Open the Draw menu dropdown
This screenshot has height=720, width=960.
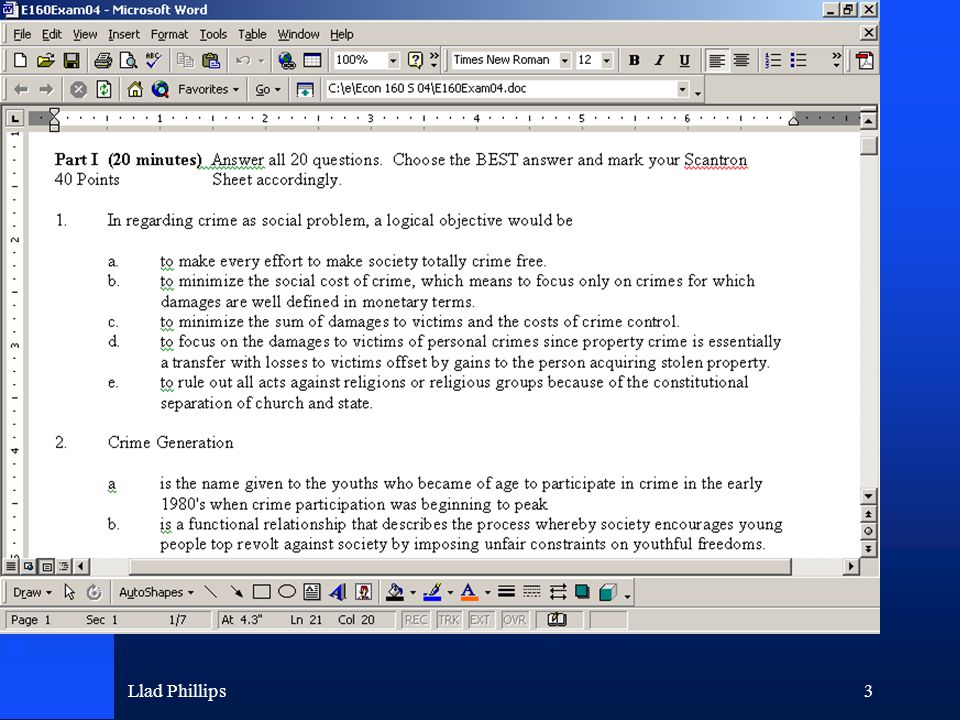pyautogui.click(x=32, y=592)
